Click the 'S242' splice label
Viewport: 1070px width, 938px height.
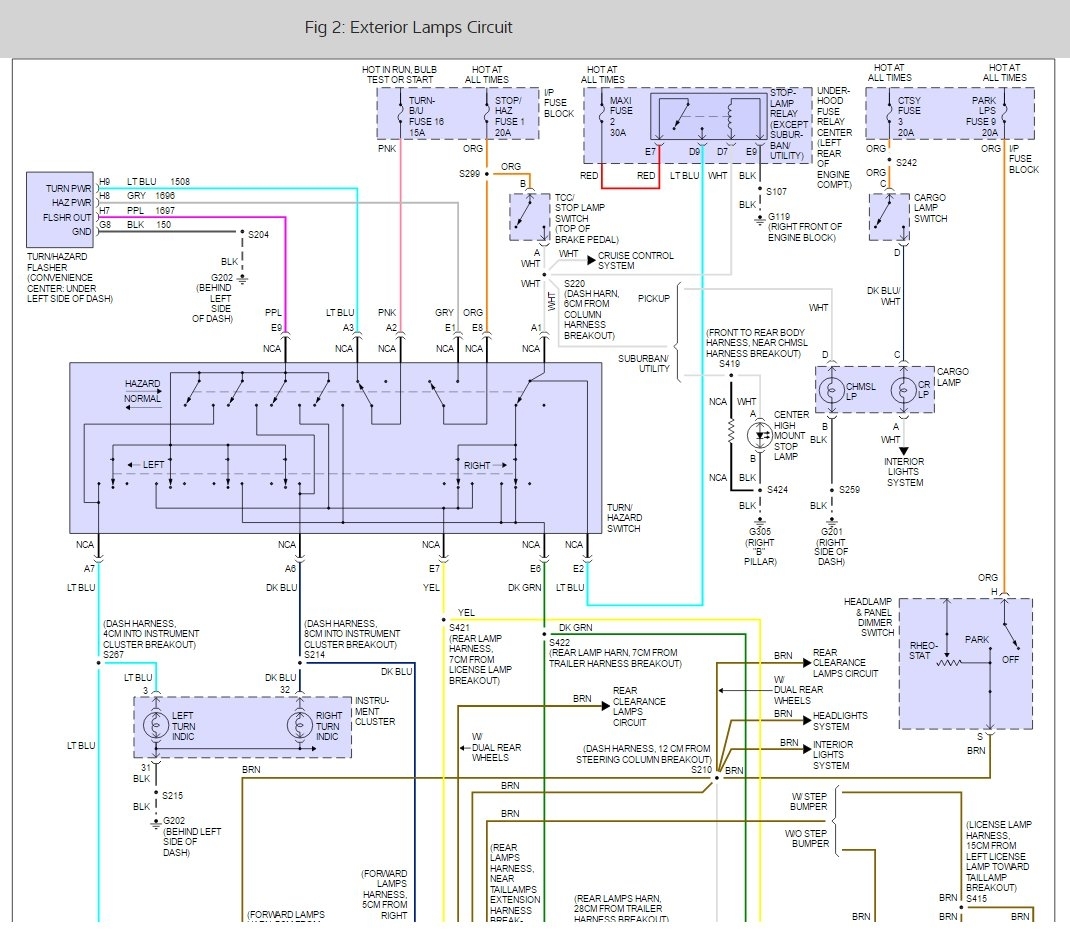tap(907, 163)
